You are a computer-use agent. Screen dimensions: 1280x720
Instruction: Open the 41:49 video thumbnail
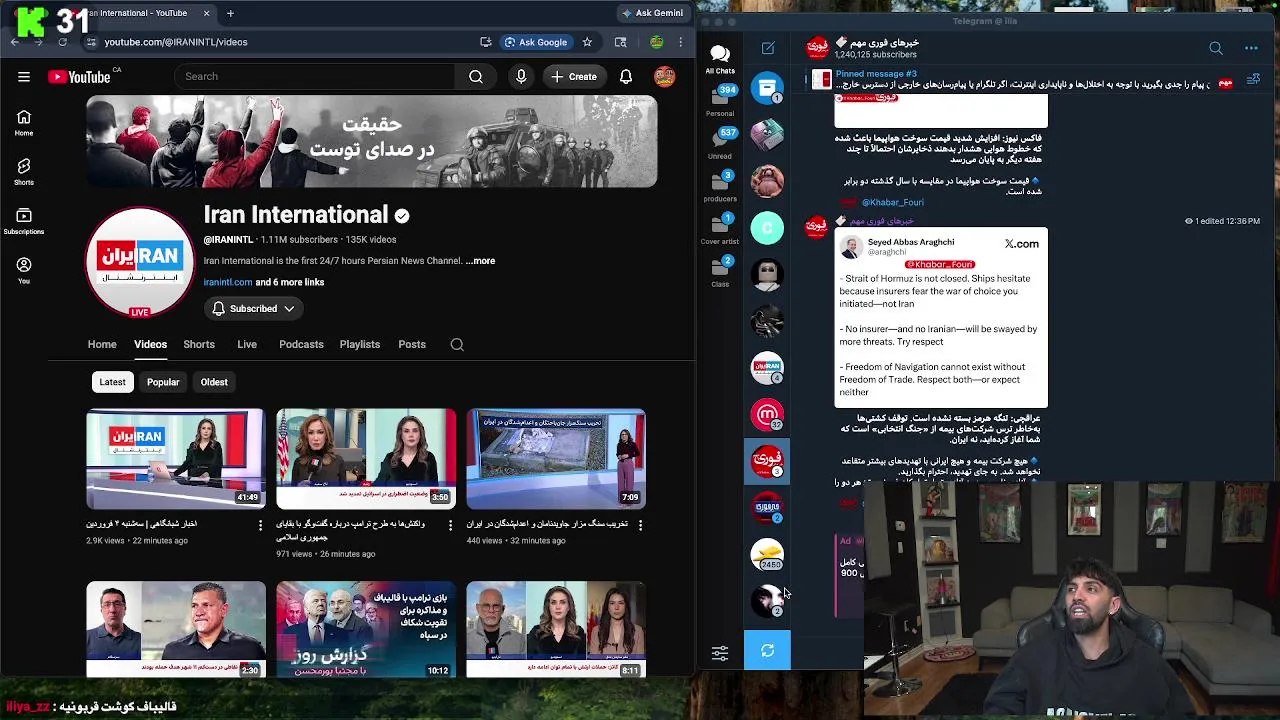coord(176,459)
